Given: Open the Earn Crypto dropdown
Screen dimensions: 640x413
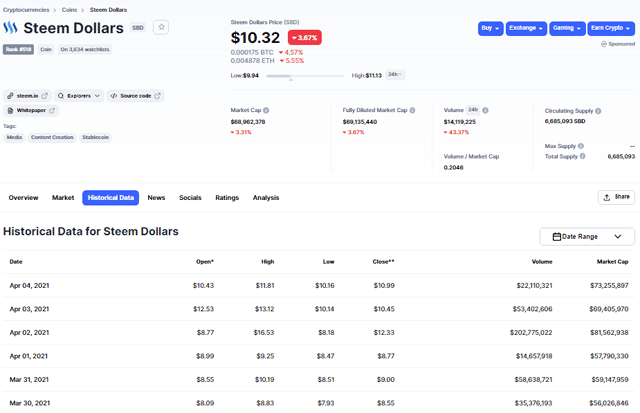Looking at the screenshot, I should pos(612,28).
